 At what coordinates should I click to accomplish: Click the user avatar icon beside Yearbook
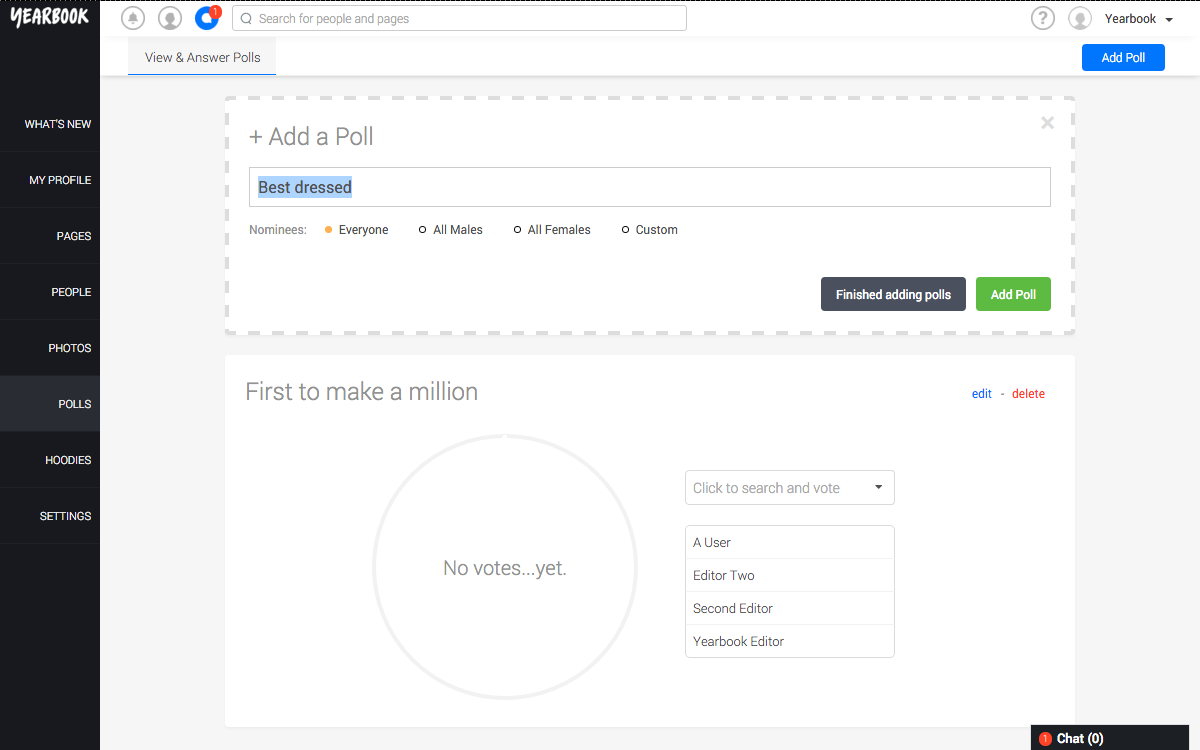pyautogui.click(x=1080, y=18)
